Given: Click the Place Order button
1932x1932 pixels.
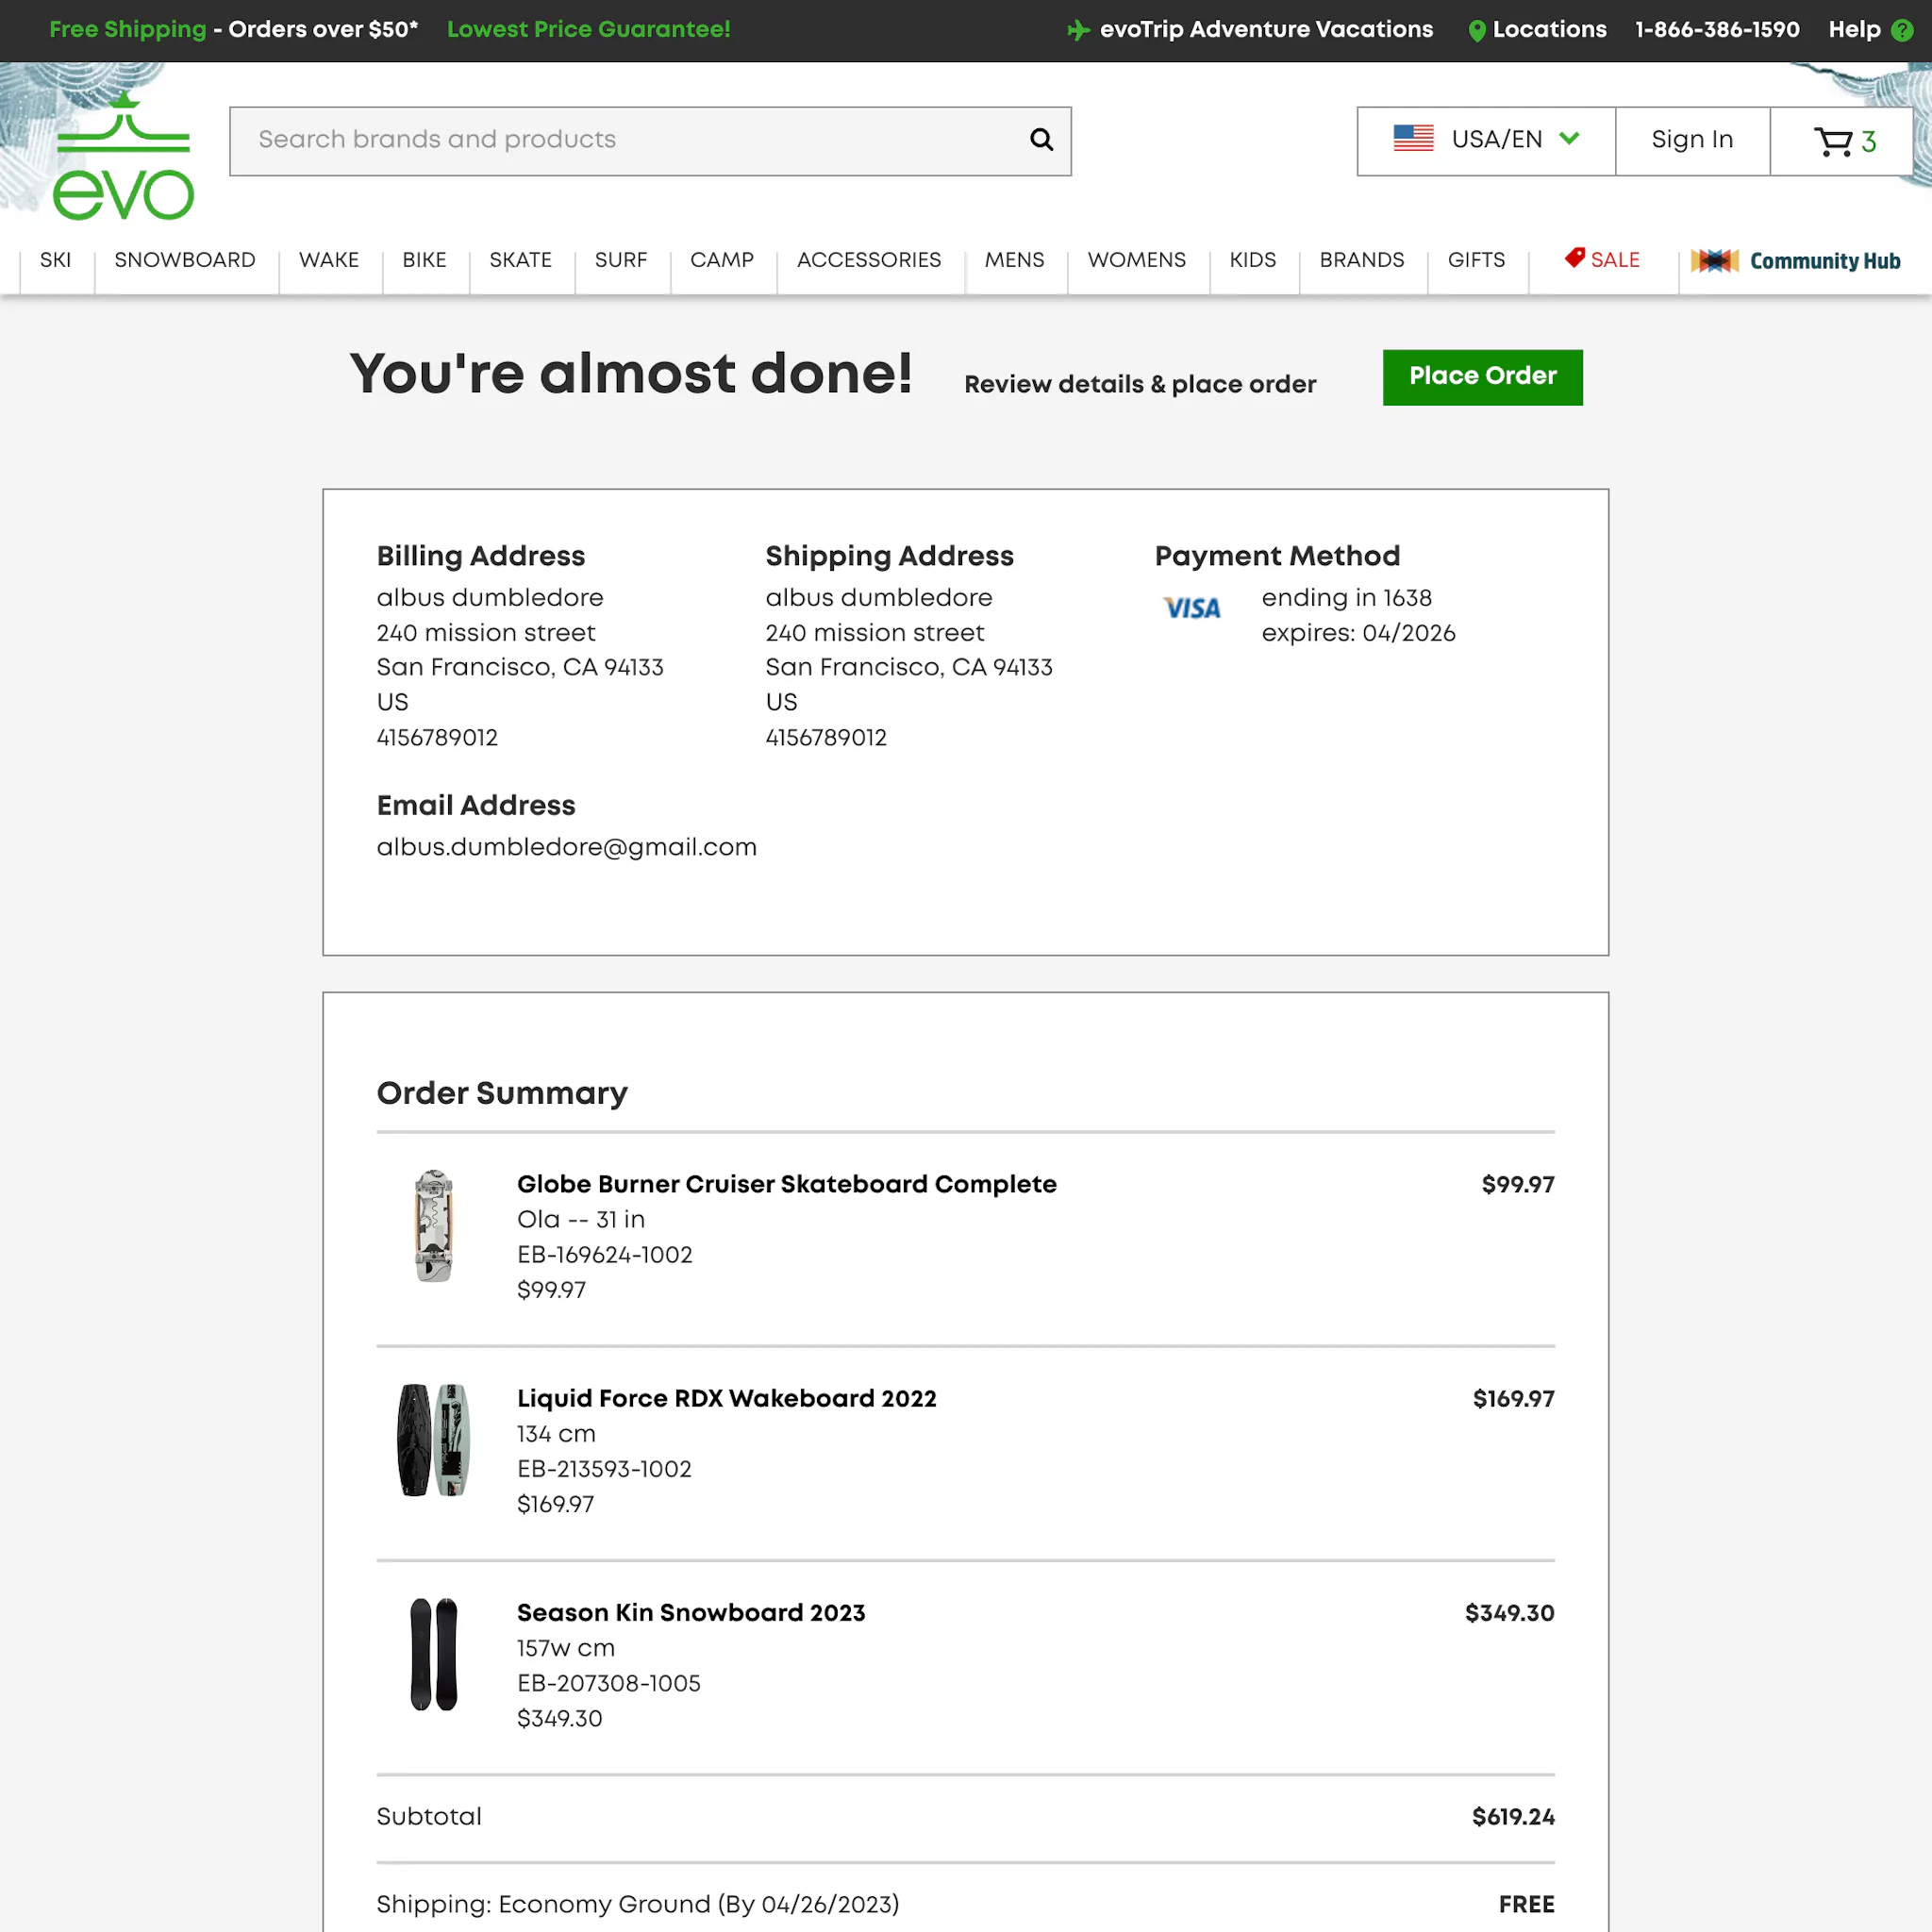Looking at the screenshot, I should 1482,377.
